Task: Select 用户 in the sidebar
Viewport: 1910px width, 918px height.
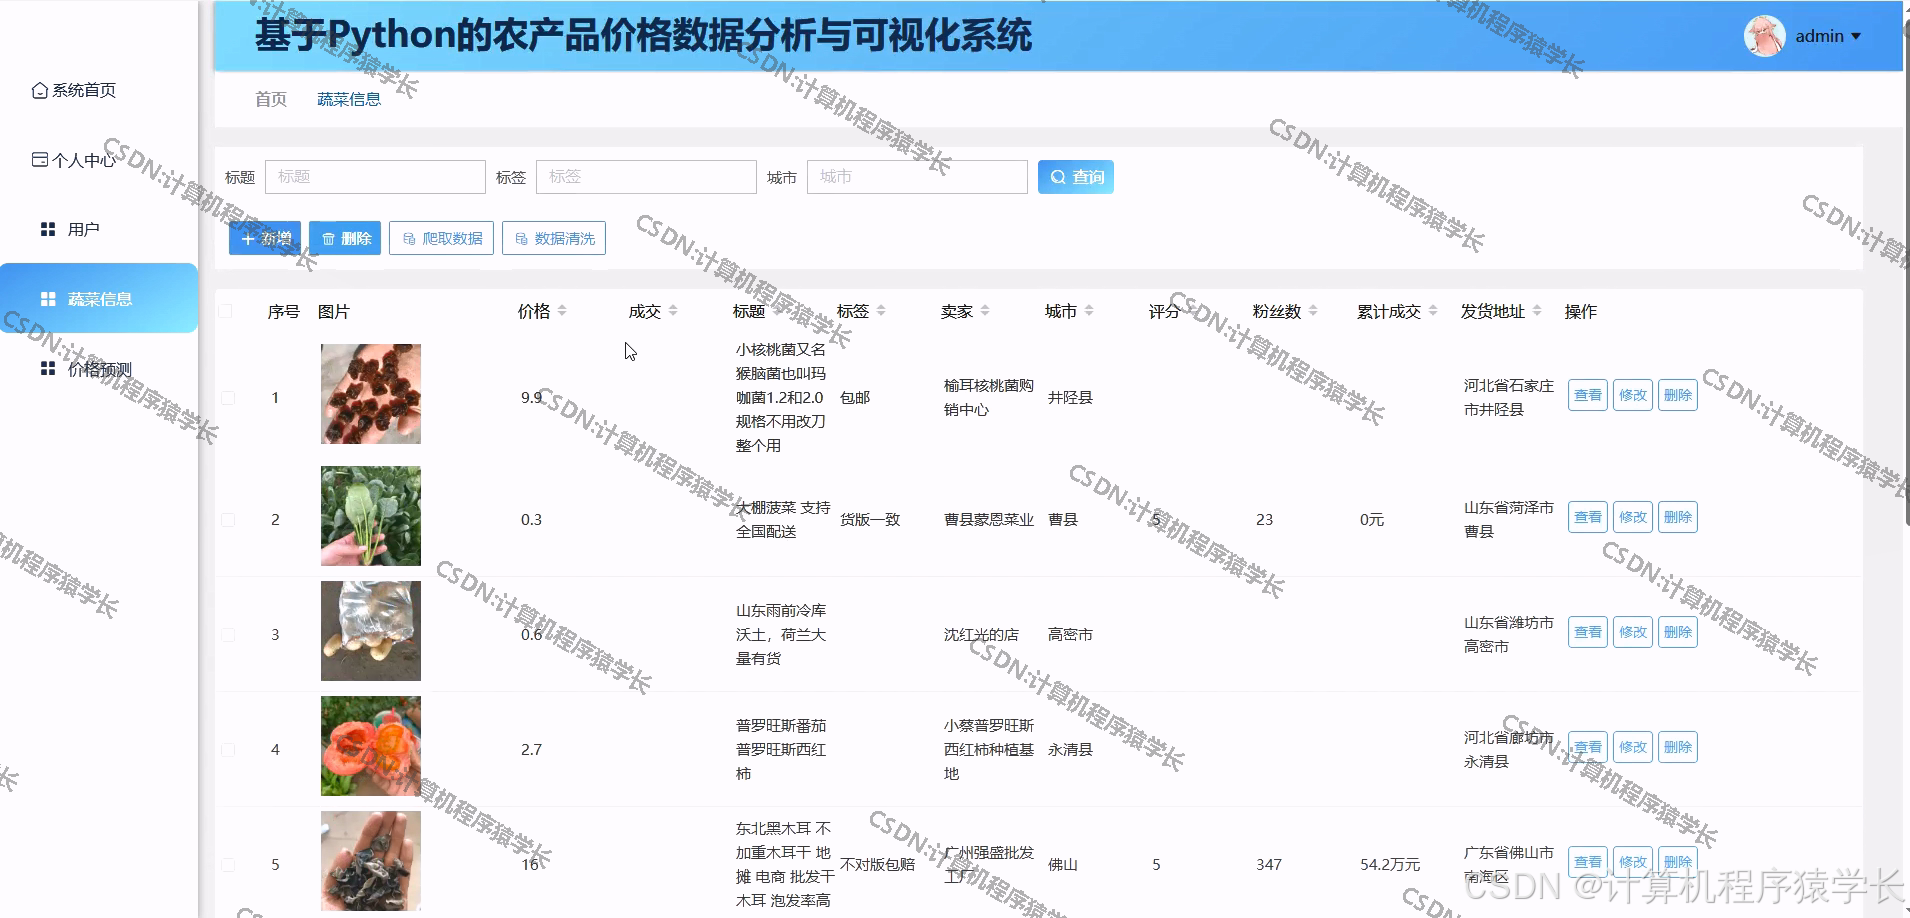Action: (83, 229)
